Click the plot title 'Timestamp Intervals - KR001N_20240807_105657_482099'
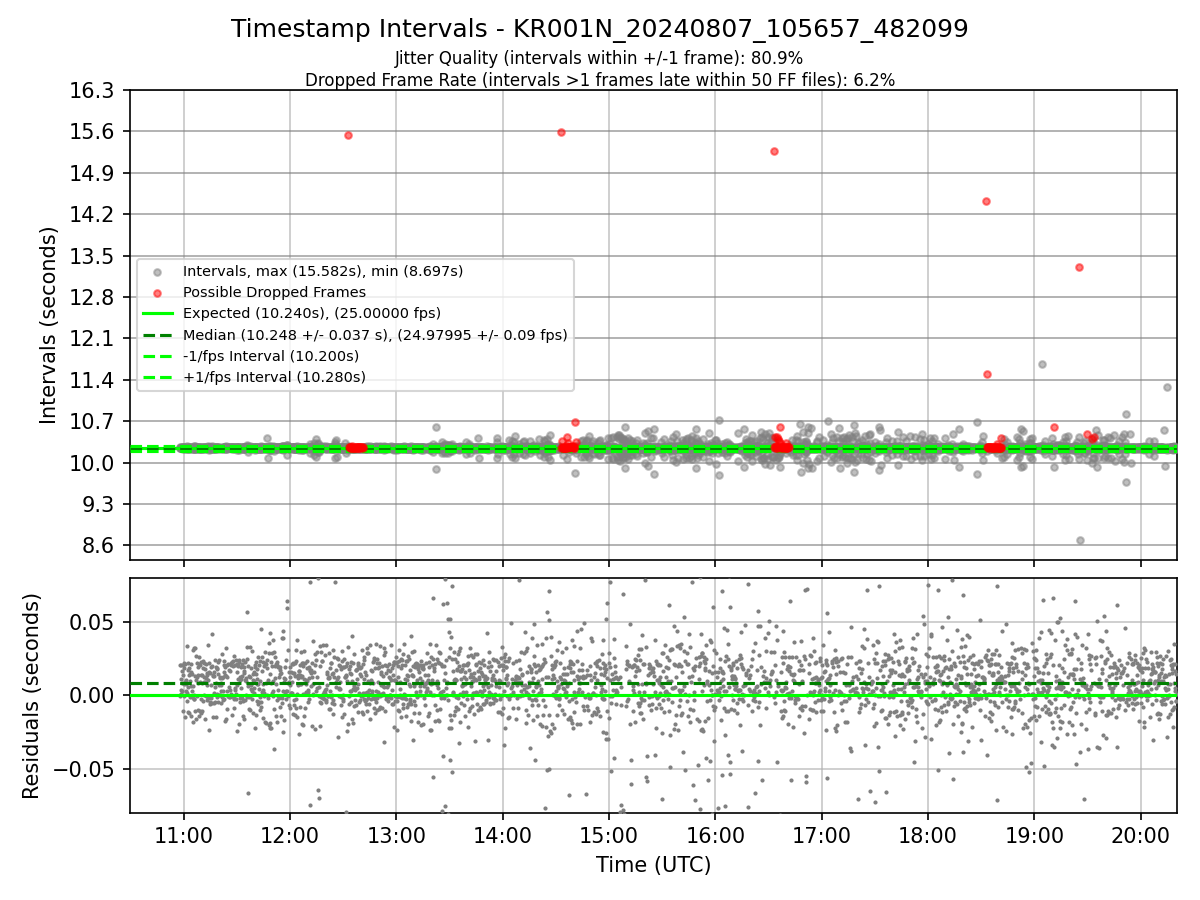Image resolution: width=1200 pixels, height=900 pixels. tap(599, 29)
